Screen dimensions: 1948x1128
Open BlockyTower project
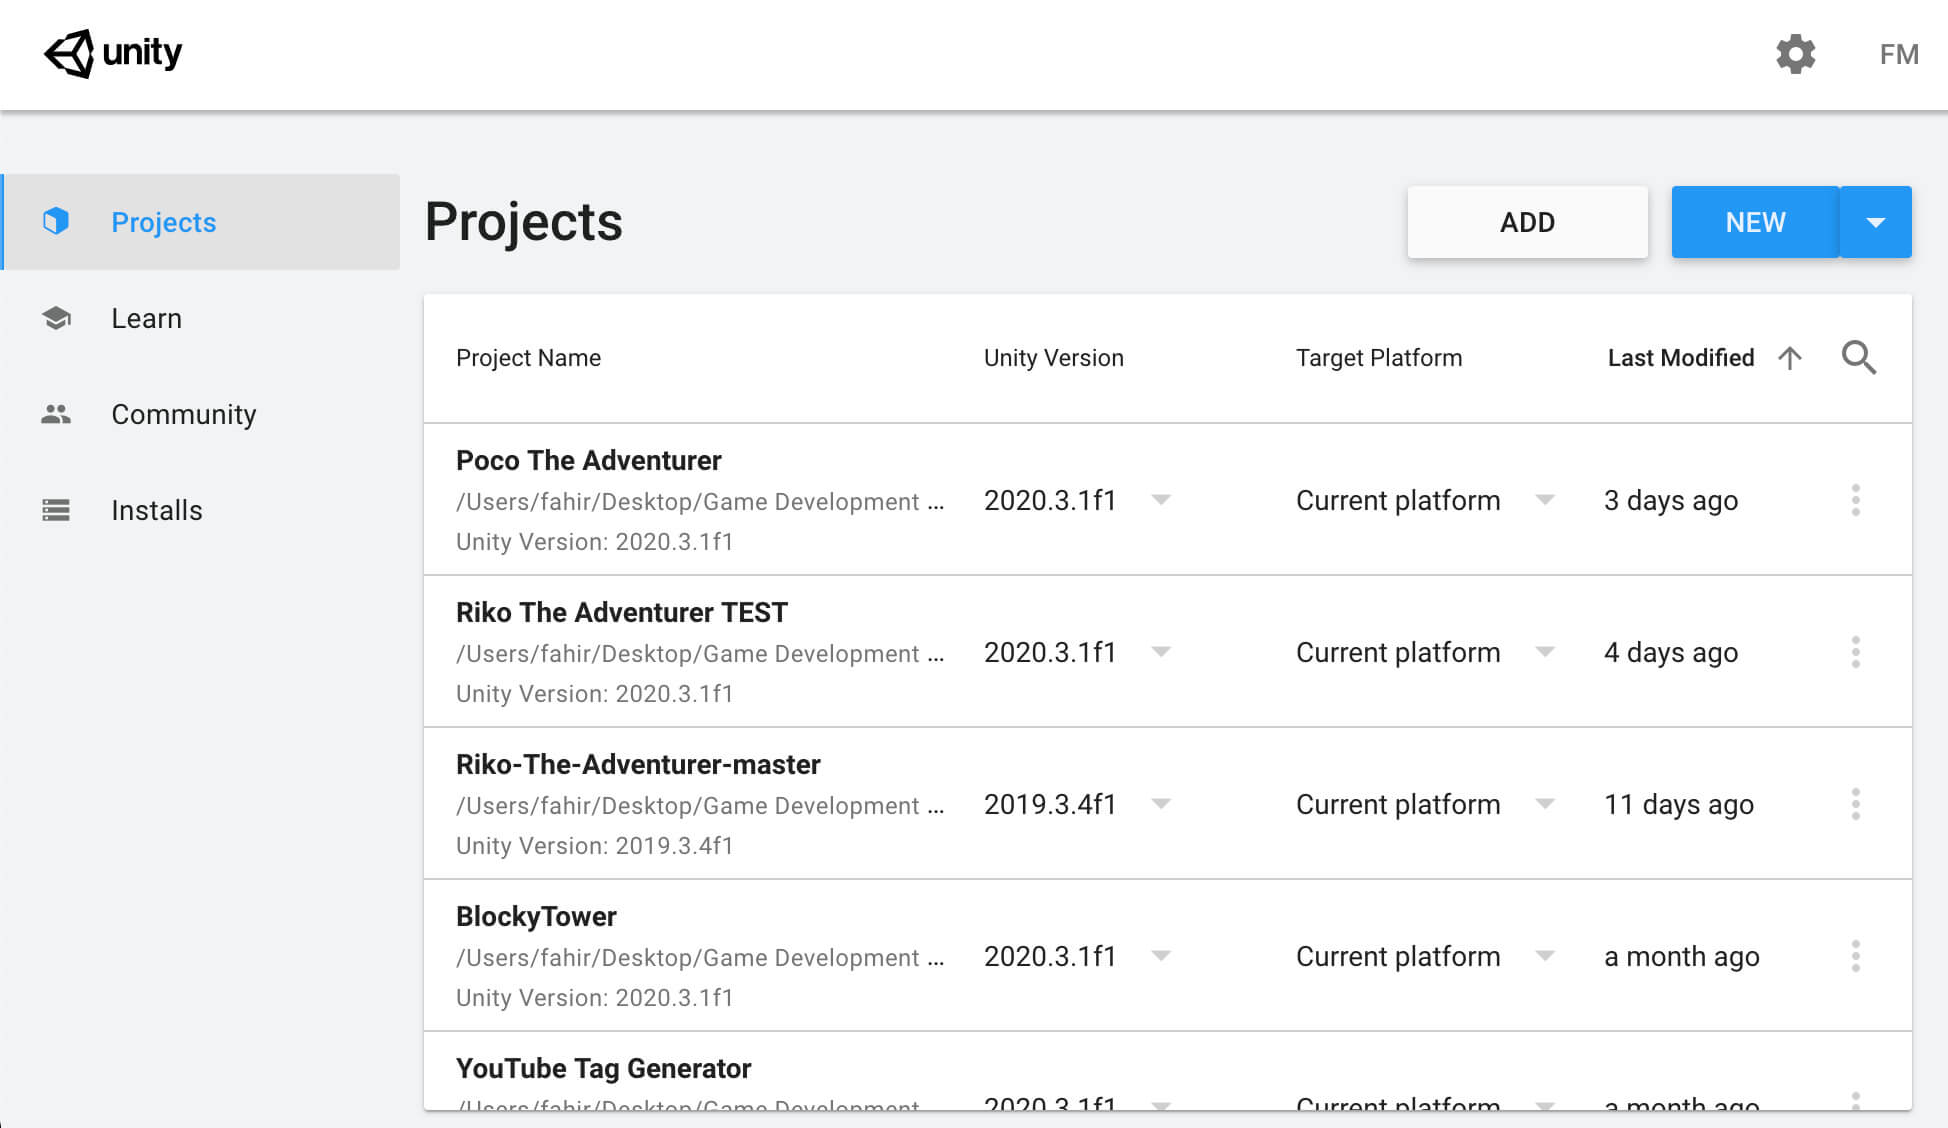pos(1168,955)
